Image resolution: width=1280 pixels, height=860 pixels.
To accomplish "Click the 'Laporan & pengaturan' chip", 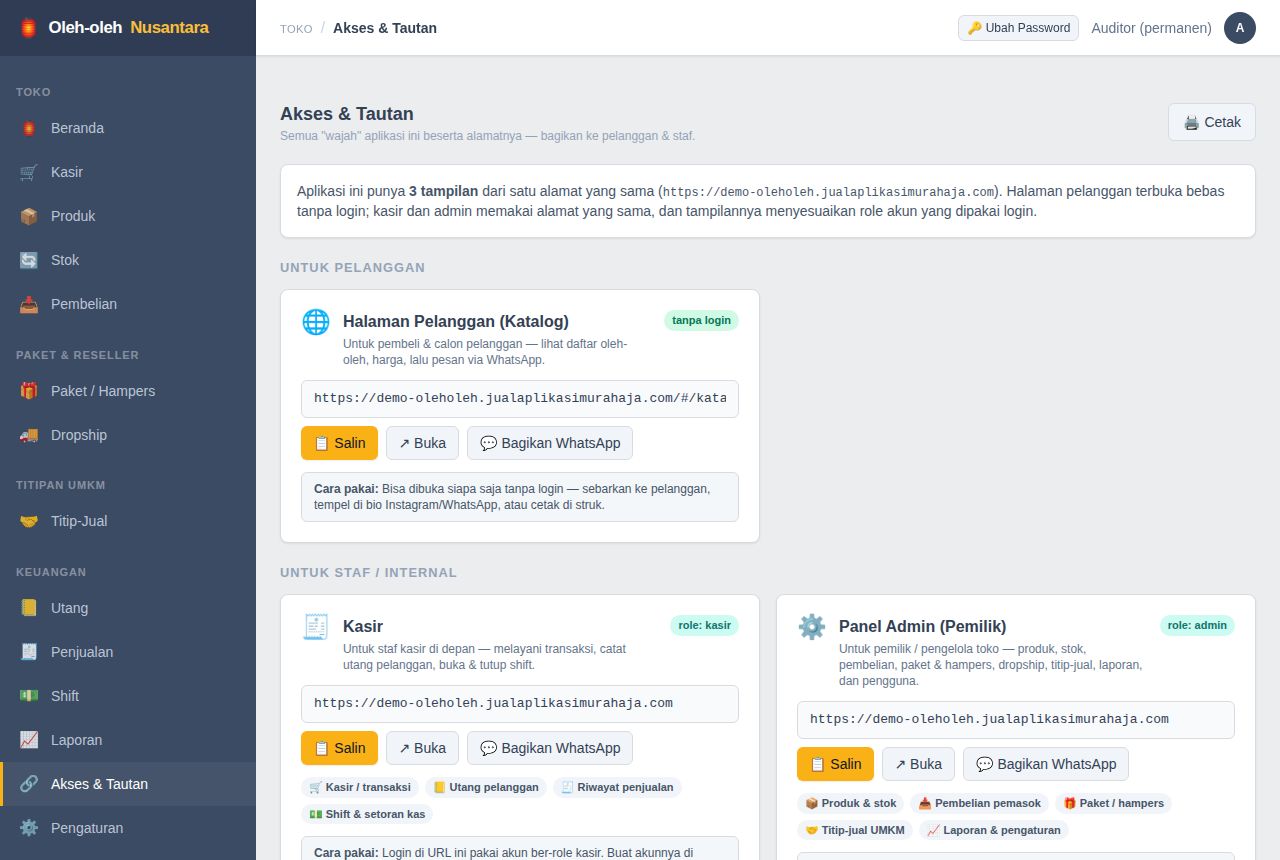I will [994, 830].
